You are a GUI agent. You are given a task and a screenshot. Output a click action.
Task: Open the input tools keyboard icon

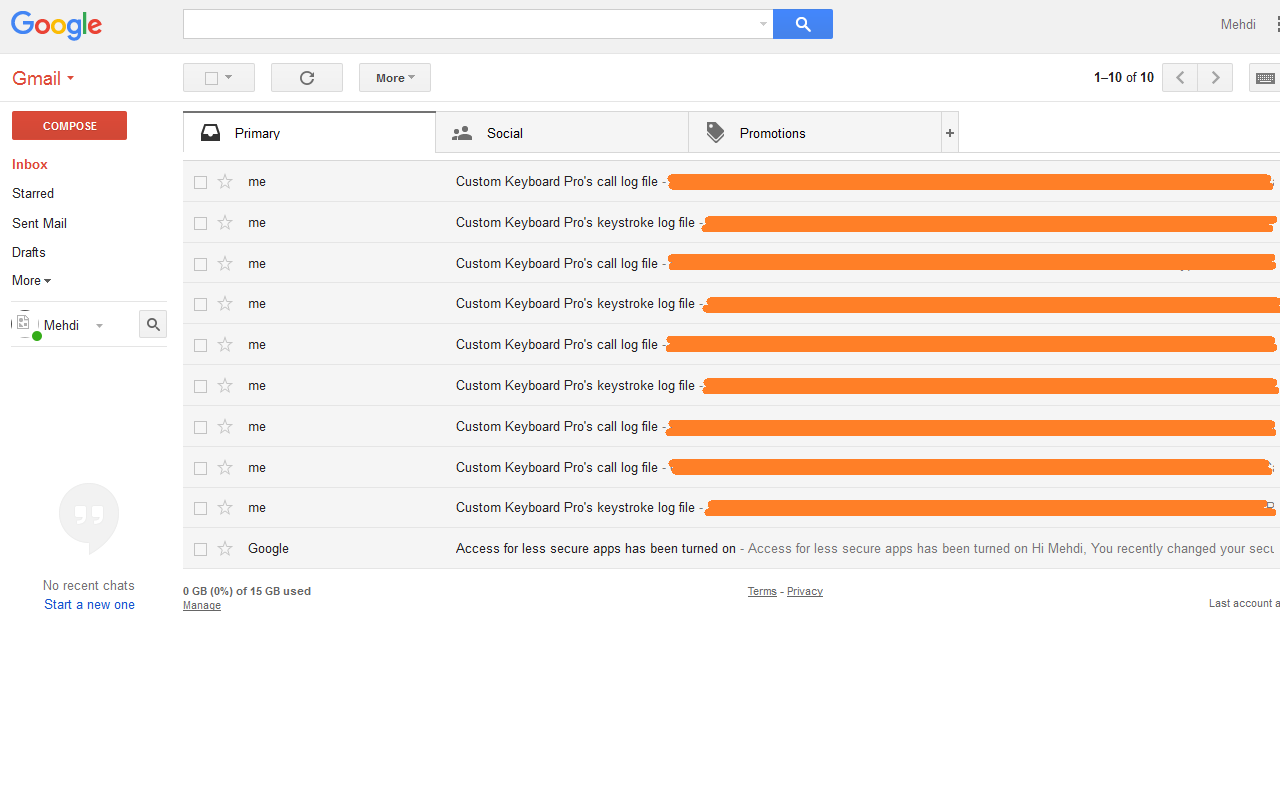(x=1264, y=78)
